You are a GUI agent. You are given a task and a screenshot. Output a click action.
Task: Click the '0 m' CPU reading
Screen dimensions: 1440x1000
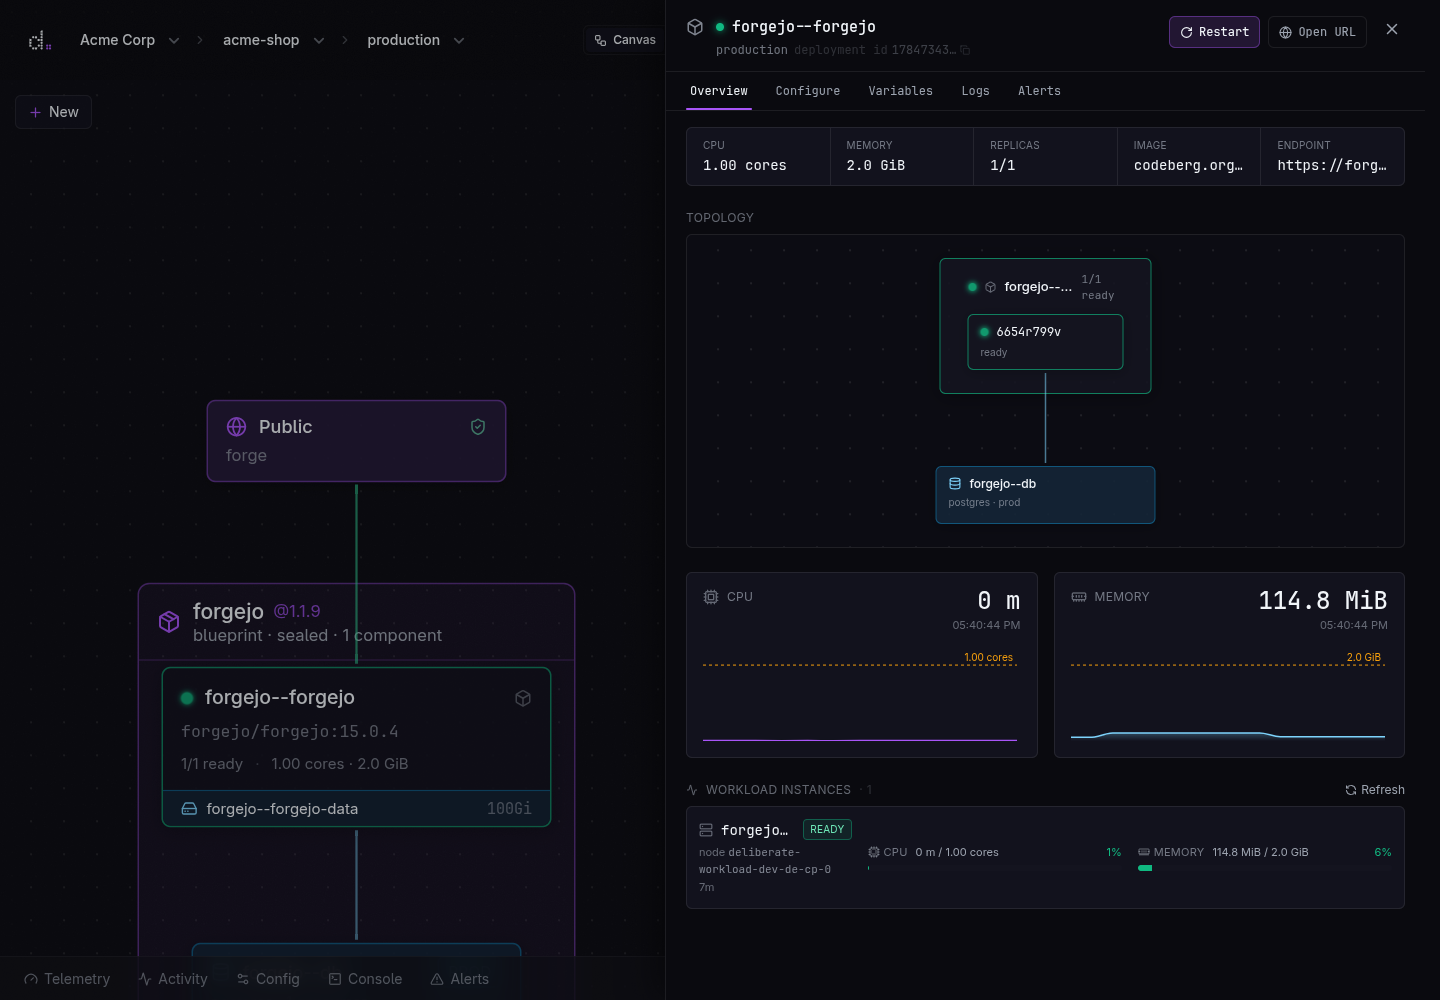[999, 601]
